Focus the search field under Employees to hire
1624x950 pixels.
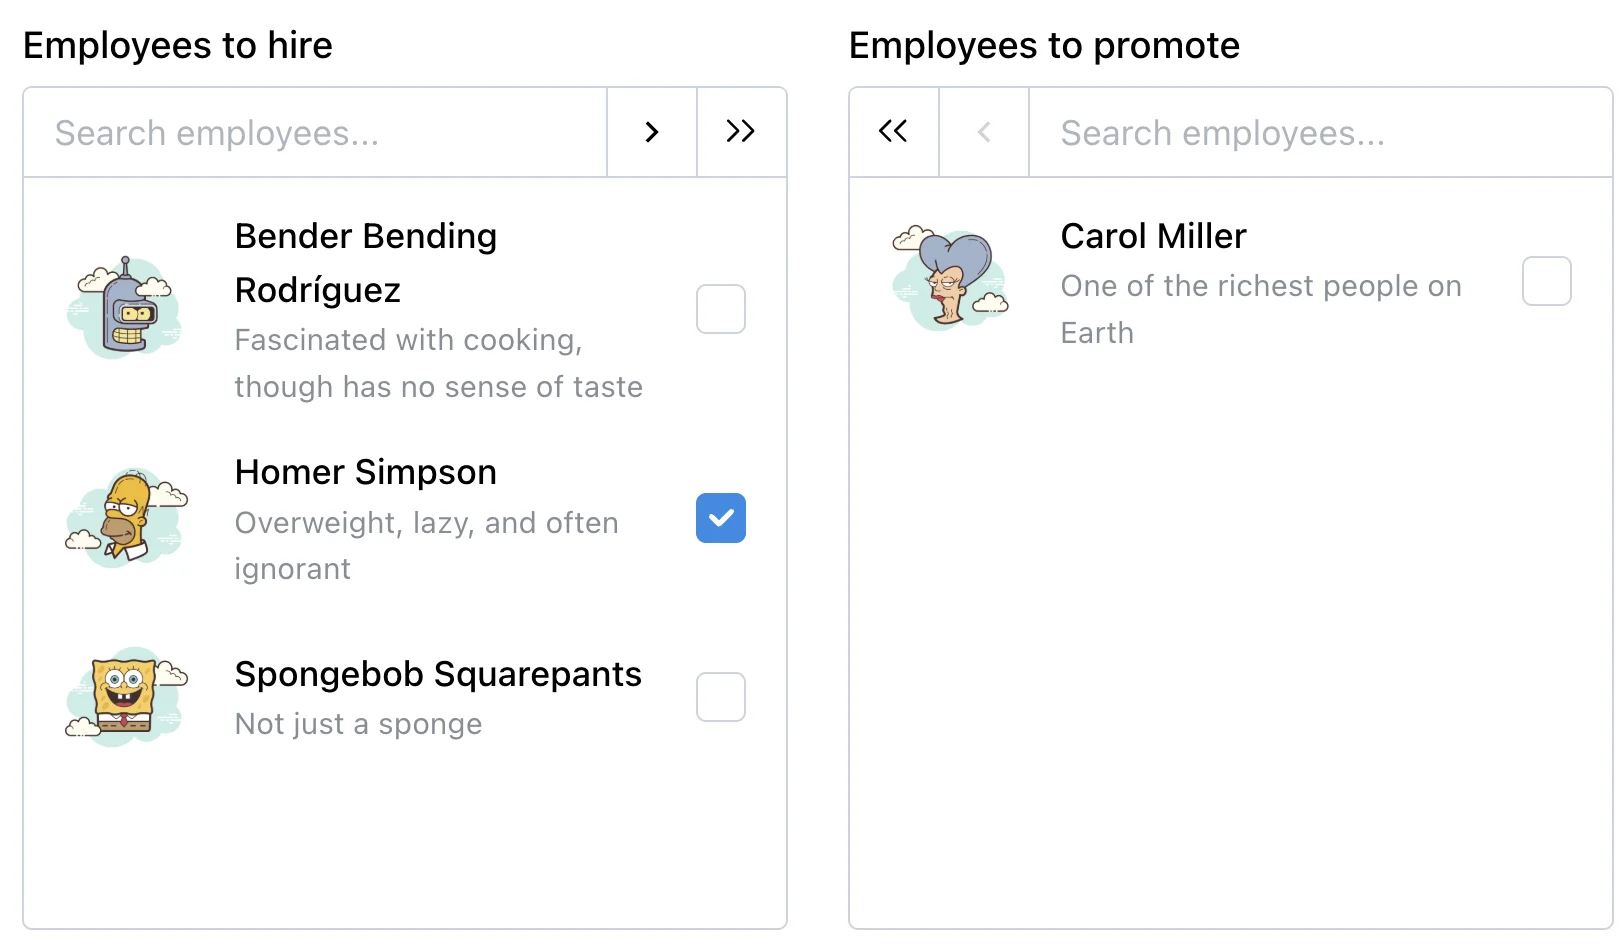click(315, 133)
